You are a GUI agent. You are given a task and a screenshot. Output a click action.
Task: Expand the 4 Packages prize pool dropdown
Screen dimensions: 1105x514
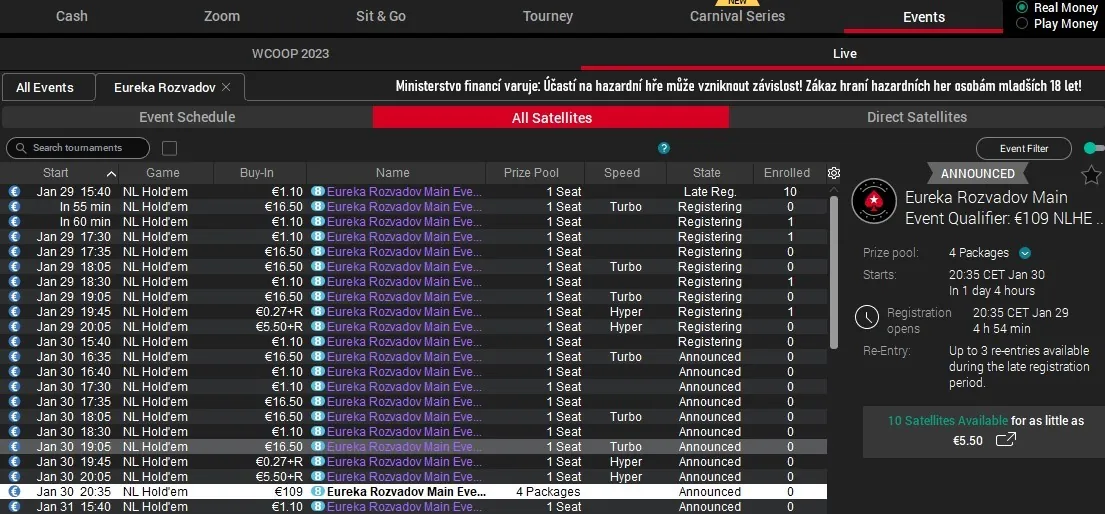coord(1025,253)
